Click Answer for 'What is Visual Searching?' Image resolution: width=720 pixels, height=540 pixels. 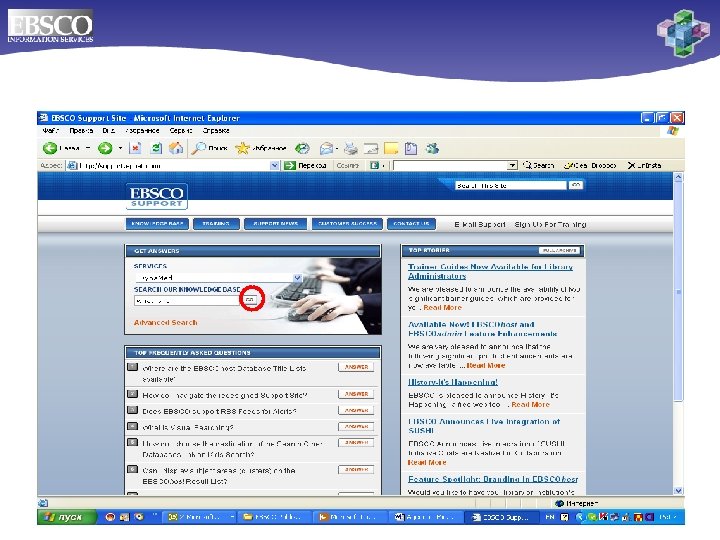point(356,427)
